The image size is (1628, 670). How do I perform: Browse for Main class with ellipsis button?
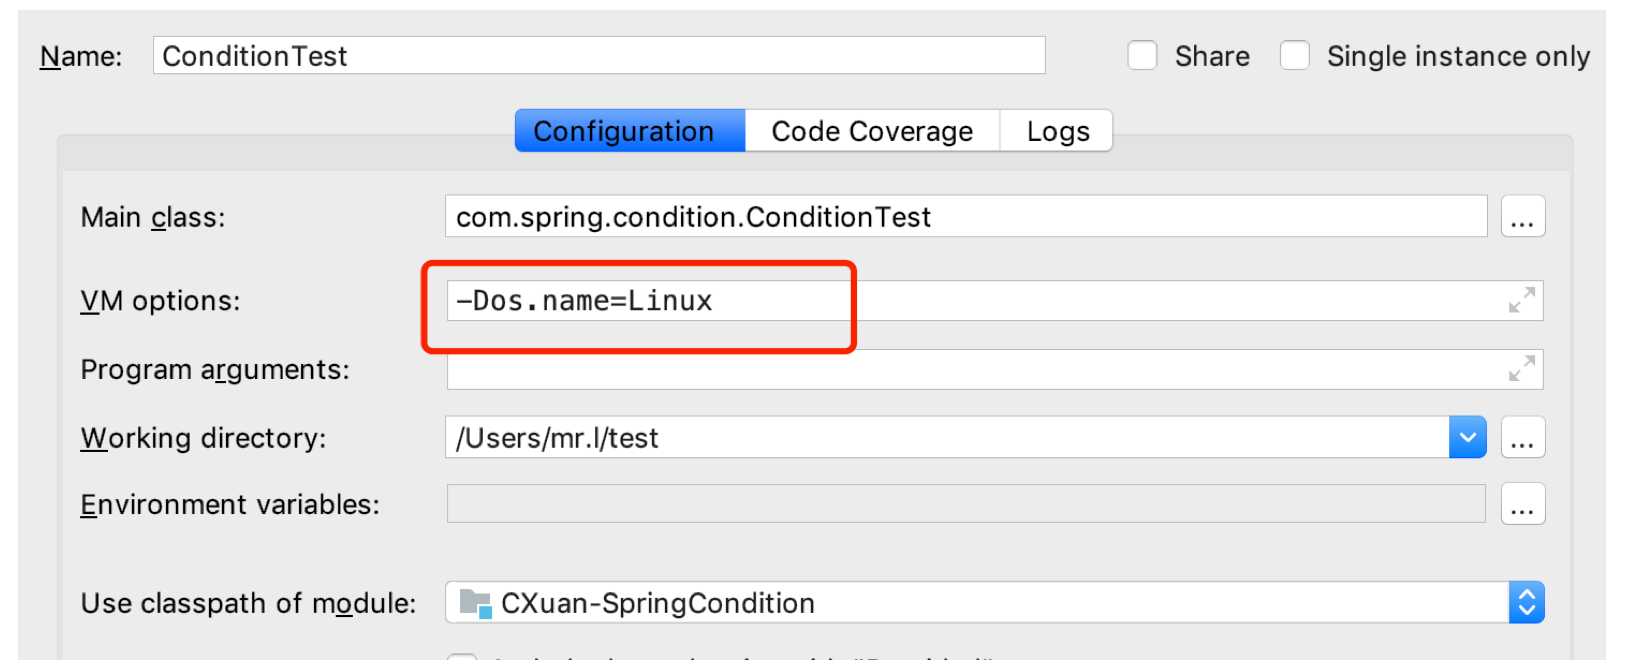tap(1522, 217)
